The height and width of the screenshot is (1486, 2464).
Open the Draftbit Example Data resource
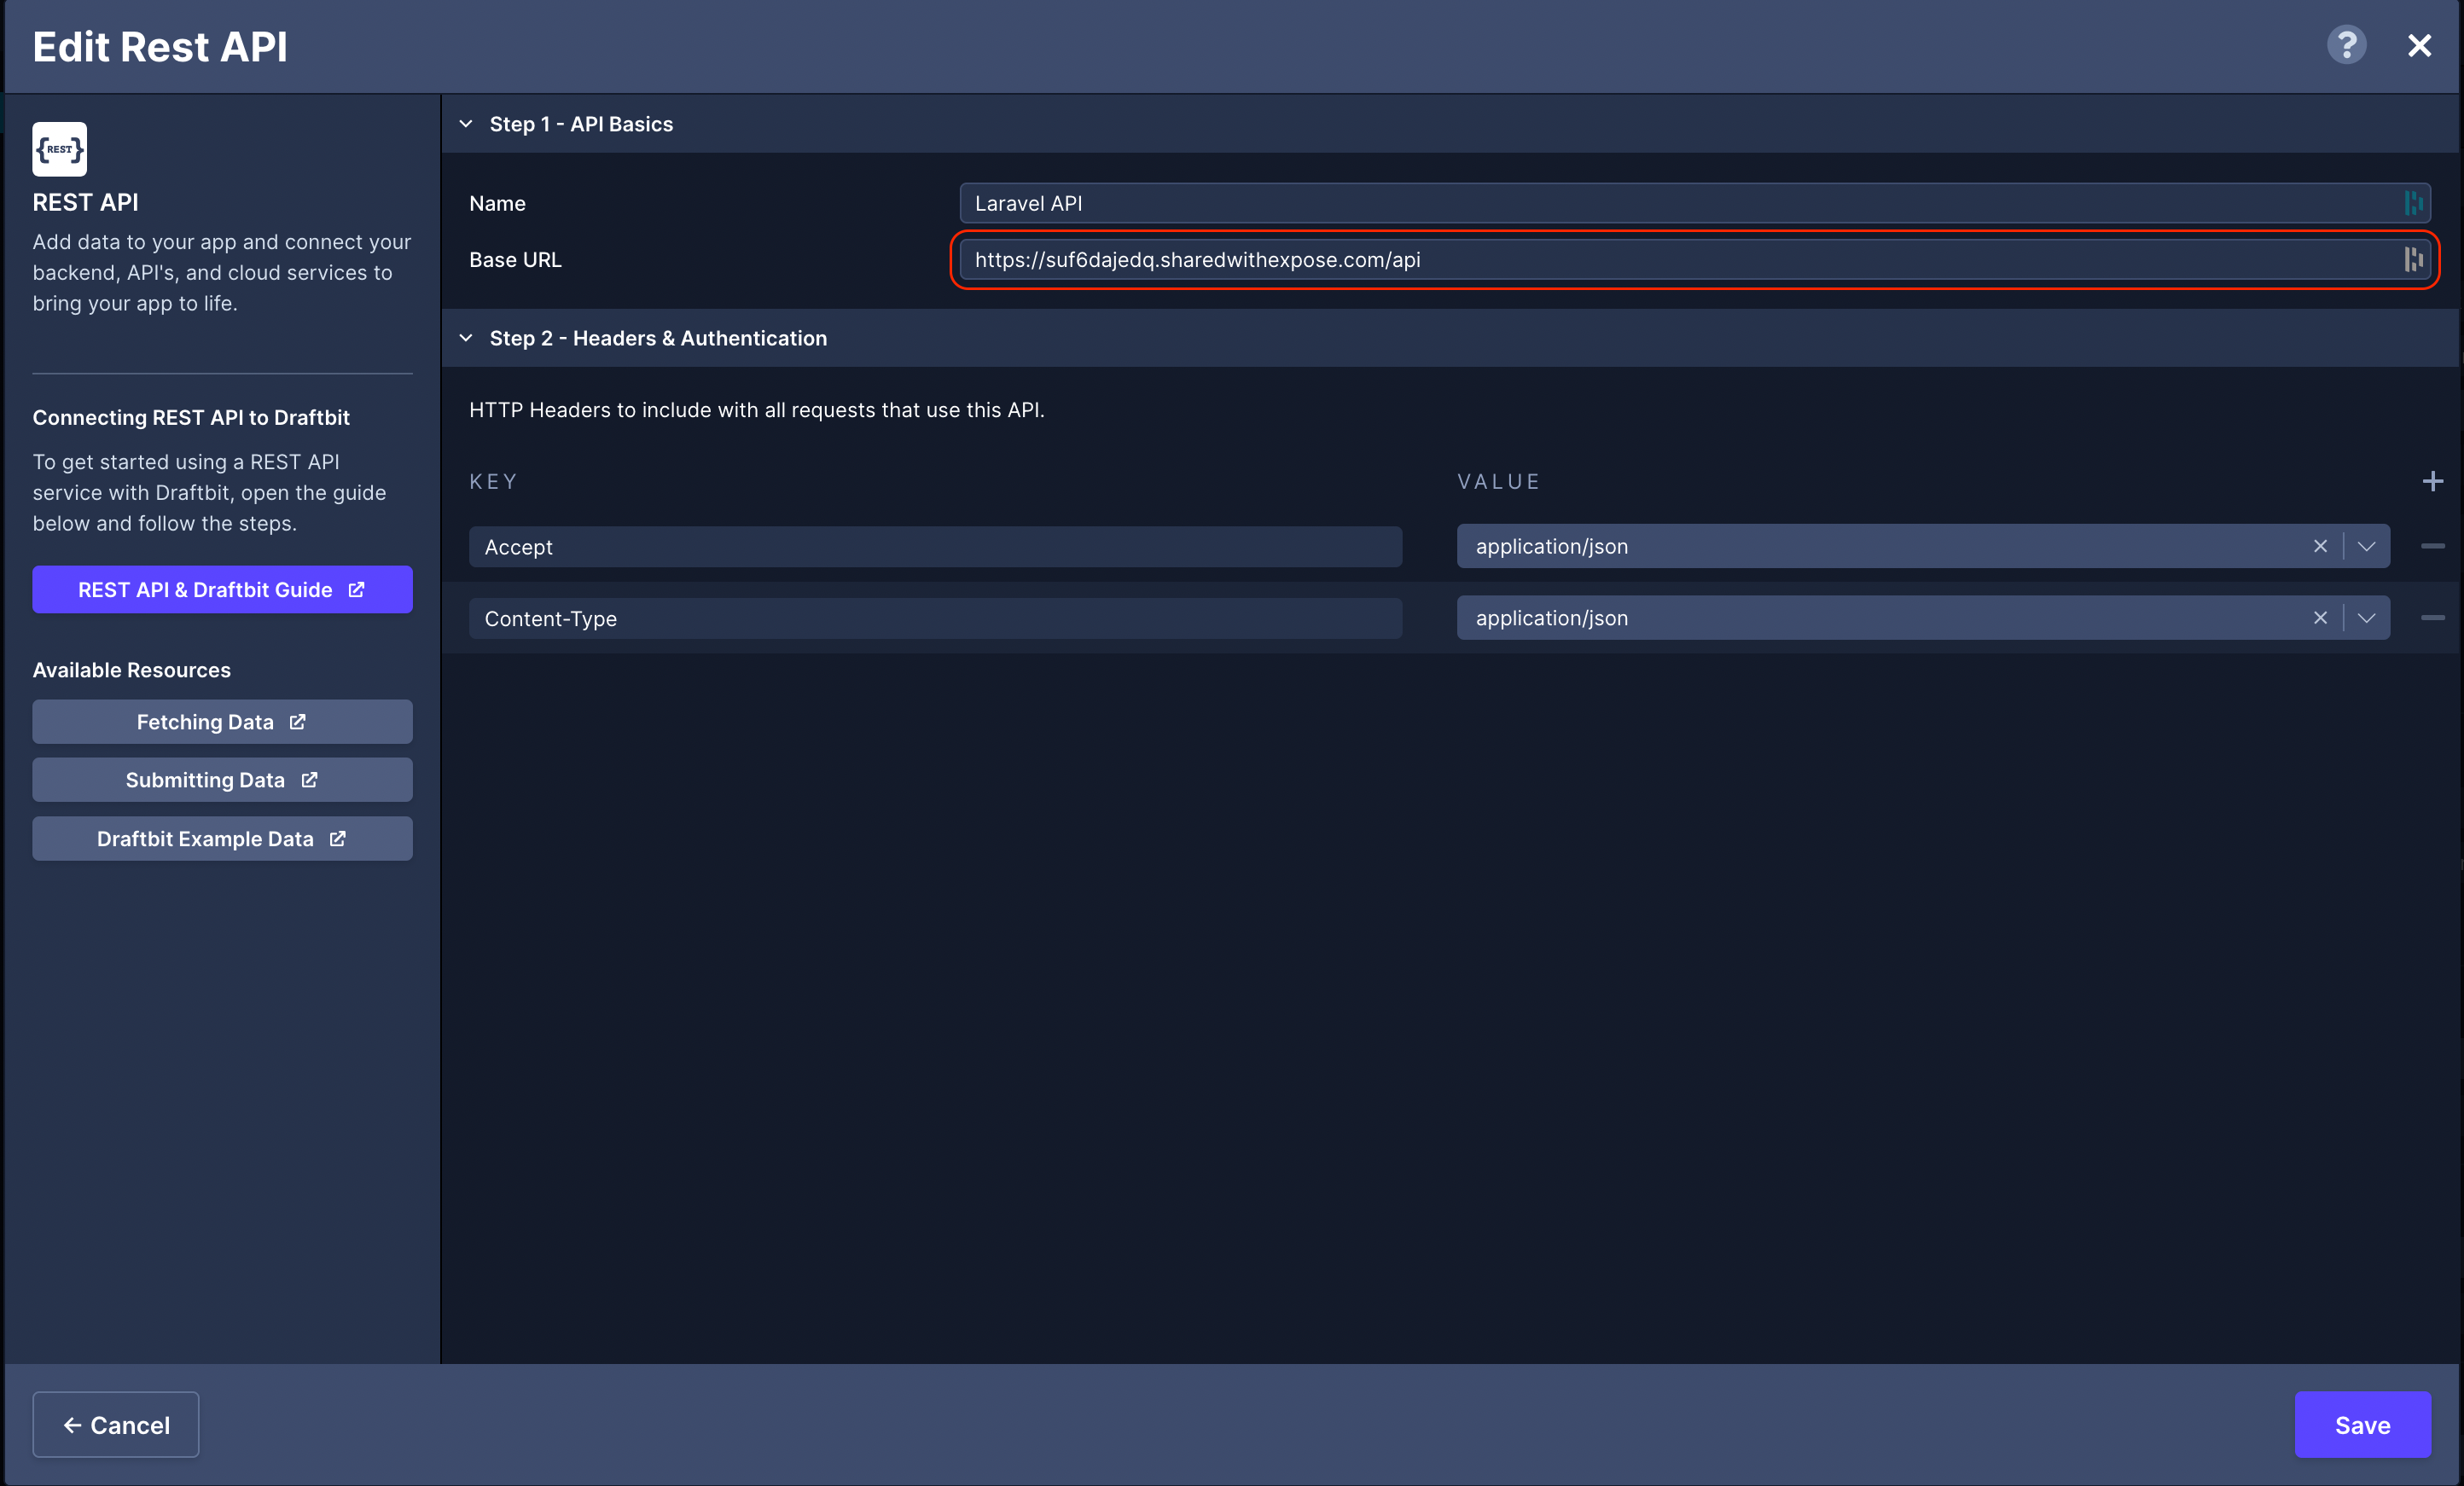coord(222,839)
